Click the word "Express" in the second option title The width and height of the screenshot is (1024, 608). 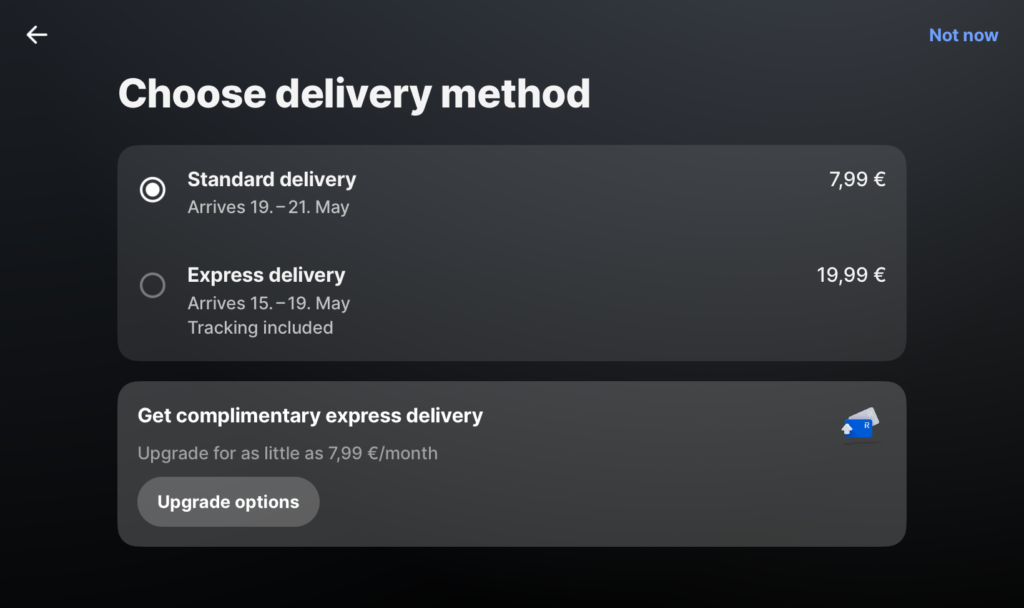tap(224, 275)
